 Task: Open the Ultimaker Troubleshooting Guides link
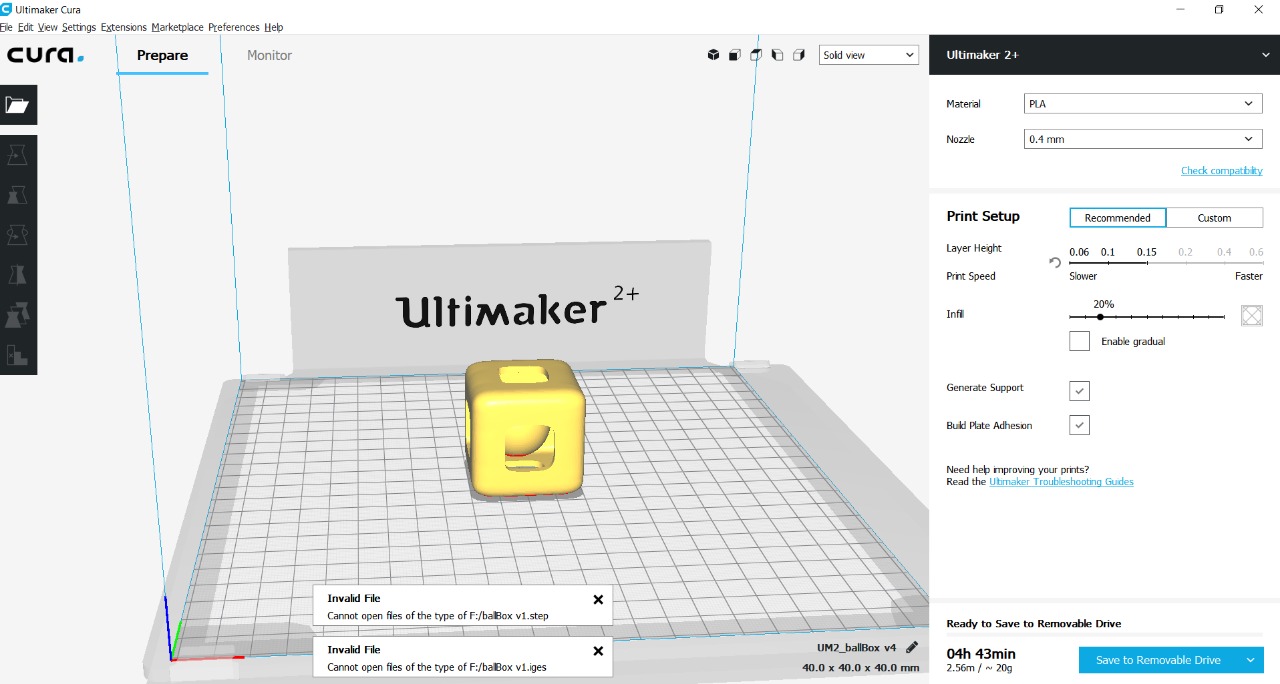click(x=1061, y=482)
